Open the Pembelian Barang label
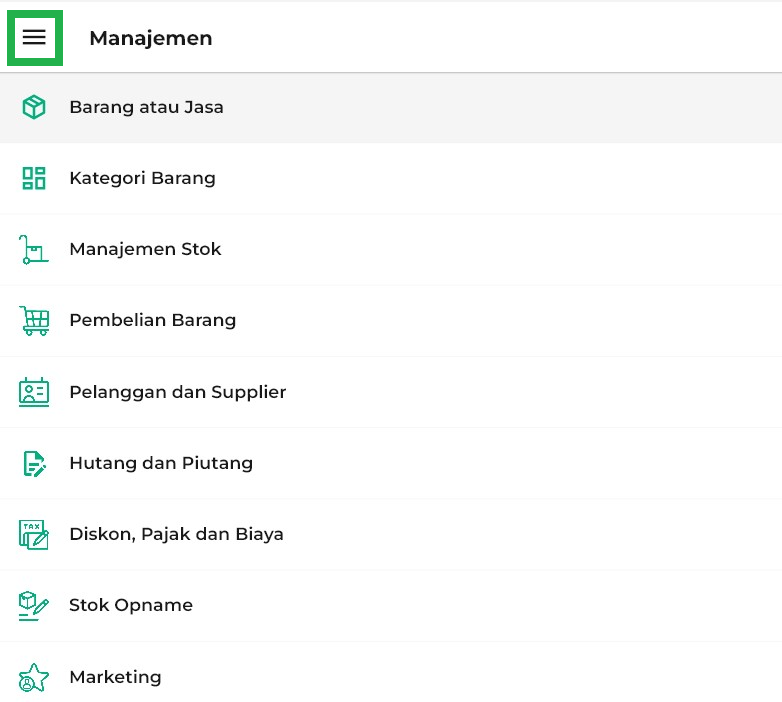This screenshot has height=702, width=782. [x=152, y=321]
